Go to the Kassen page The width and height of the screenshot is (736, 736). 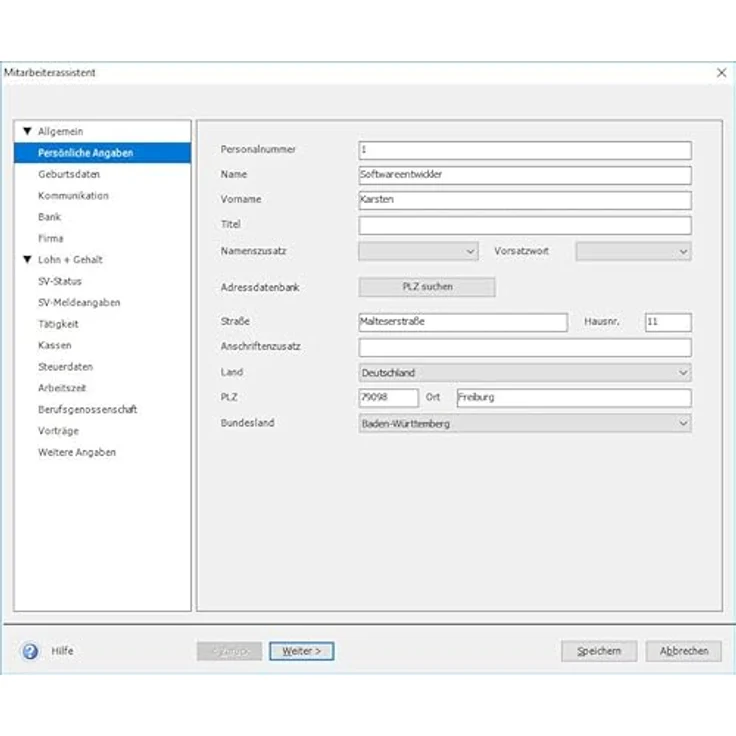55,345
